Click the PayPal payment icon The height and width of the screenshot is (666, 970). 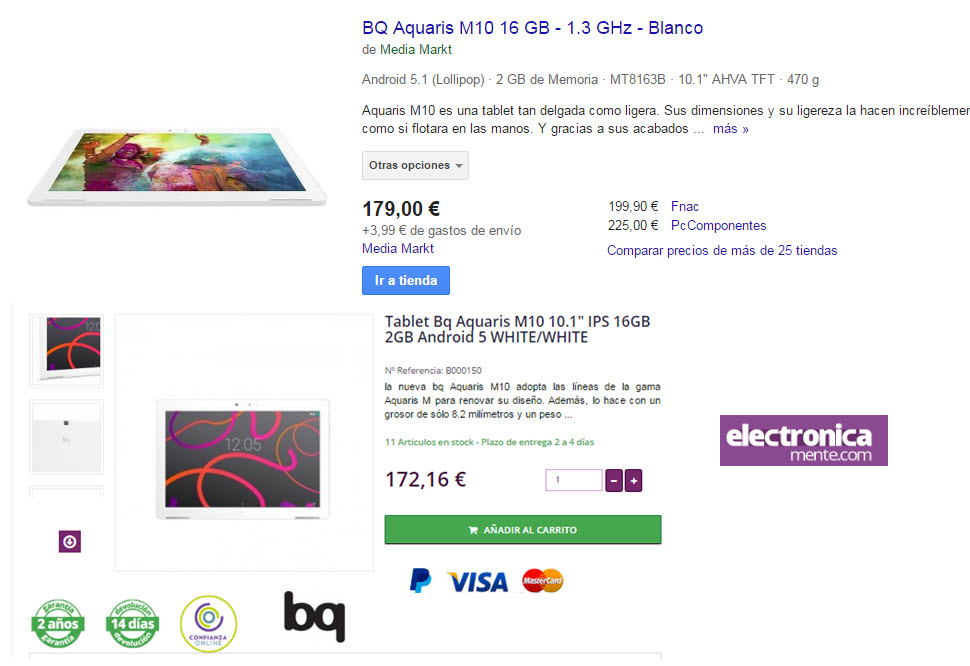click(421, 581)
